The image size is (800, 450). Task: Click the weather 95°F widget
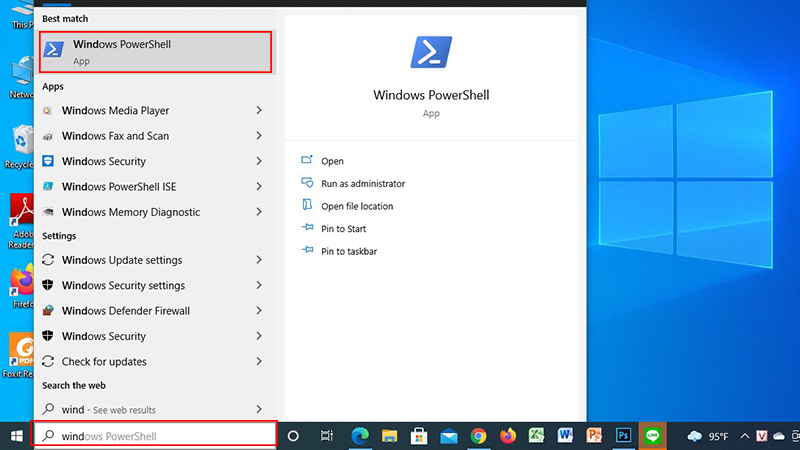[708, 436]
